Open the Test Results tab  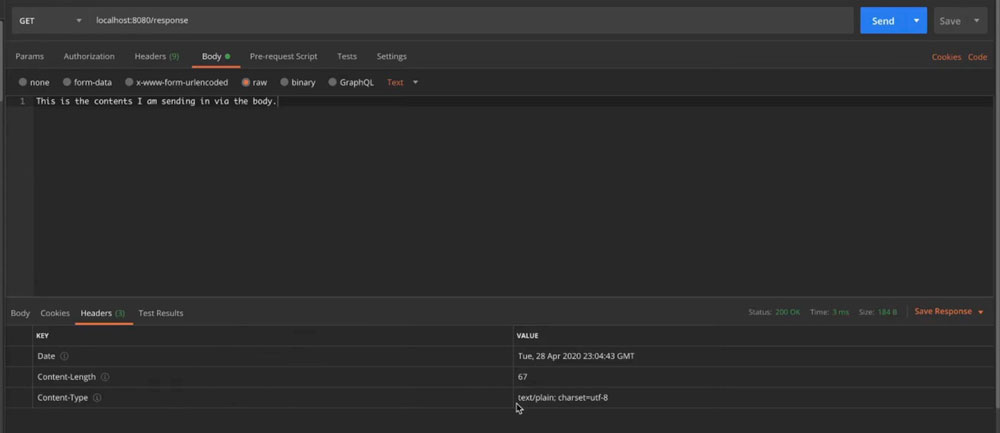coord(161,313)
